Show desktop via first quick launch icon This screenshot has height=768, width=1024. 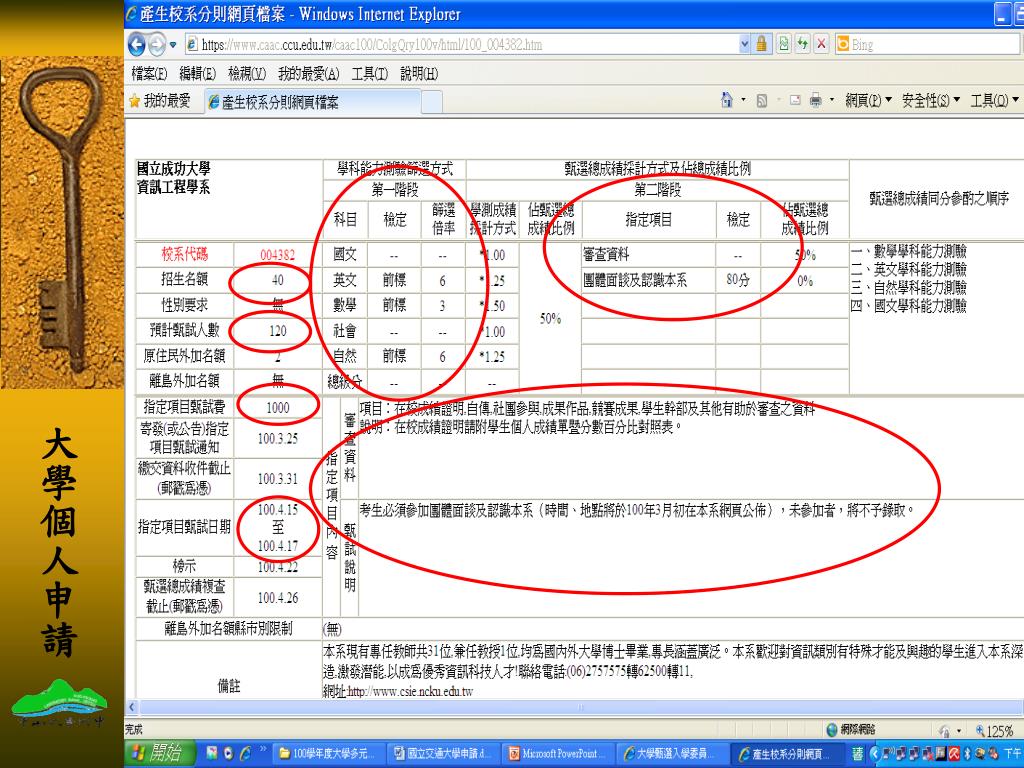click(x=212, y=753)
